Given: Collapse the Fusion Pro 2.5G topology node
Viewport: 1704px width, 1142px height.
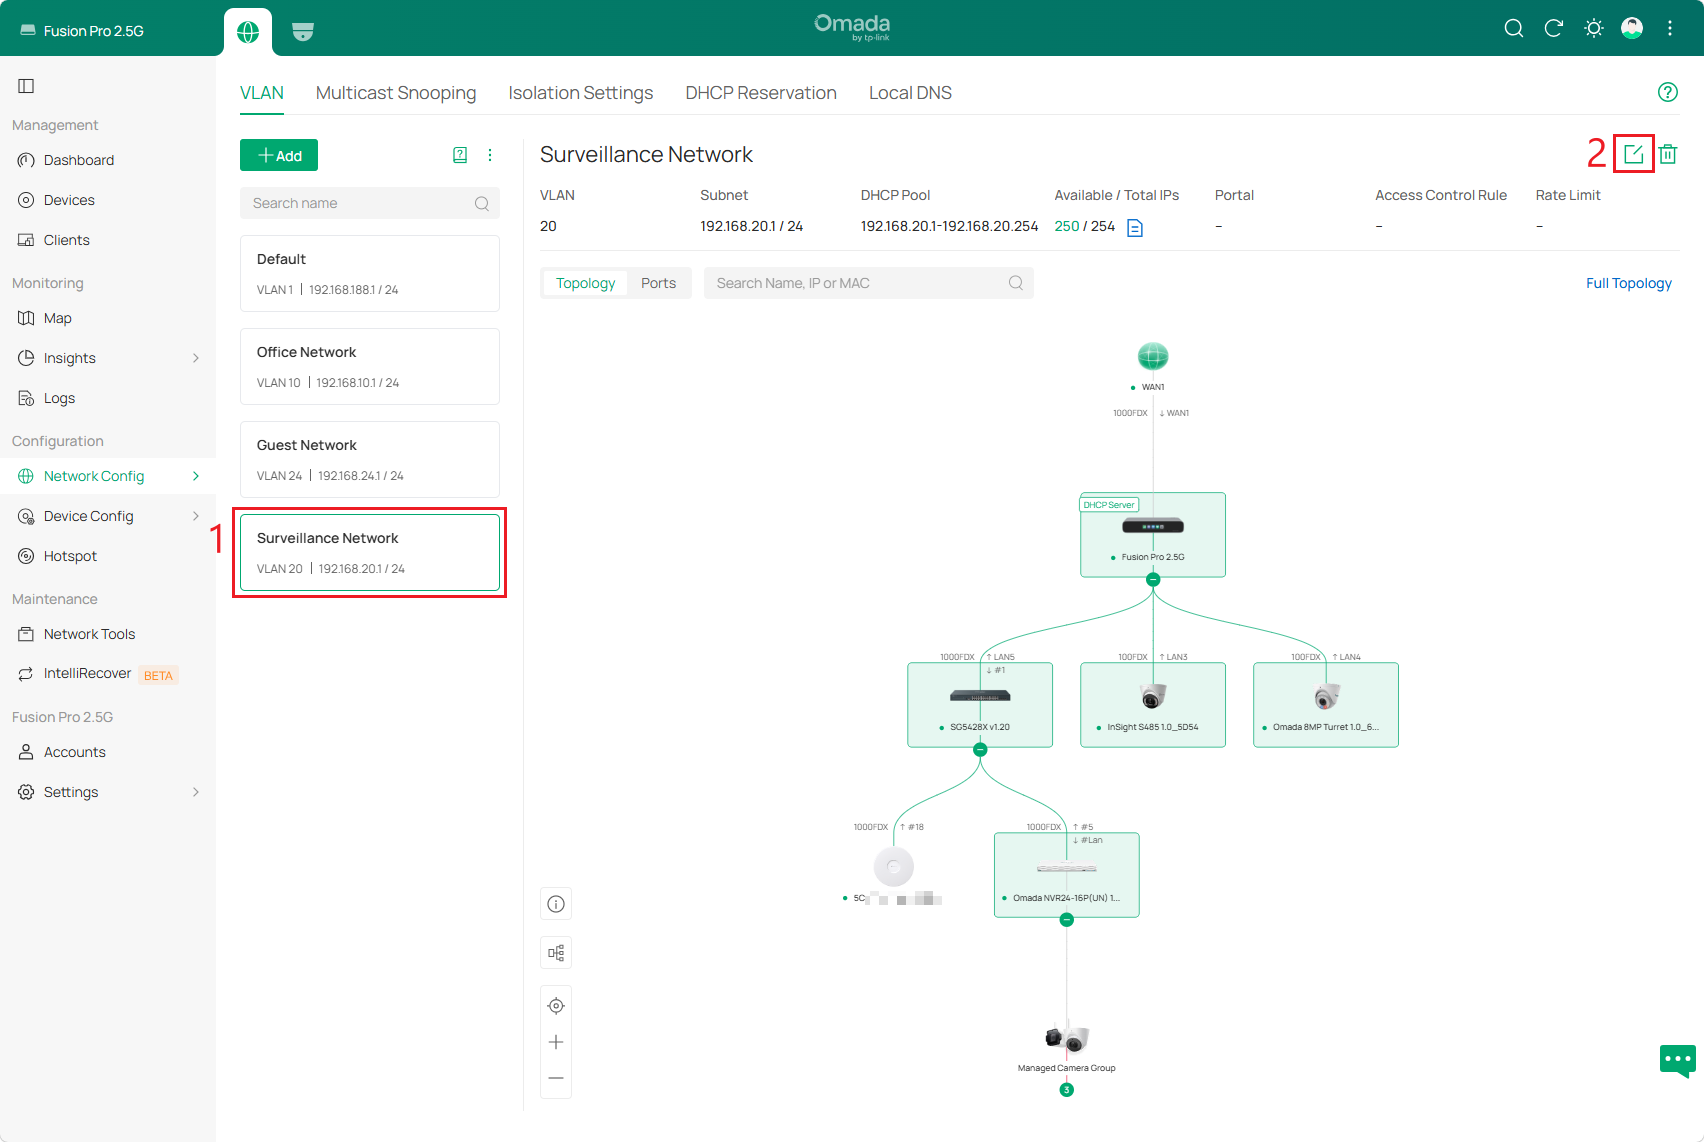Looking at the screenshot, I should coord(1153,580).
